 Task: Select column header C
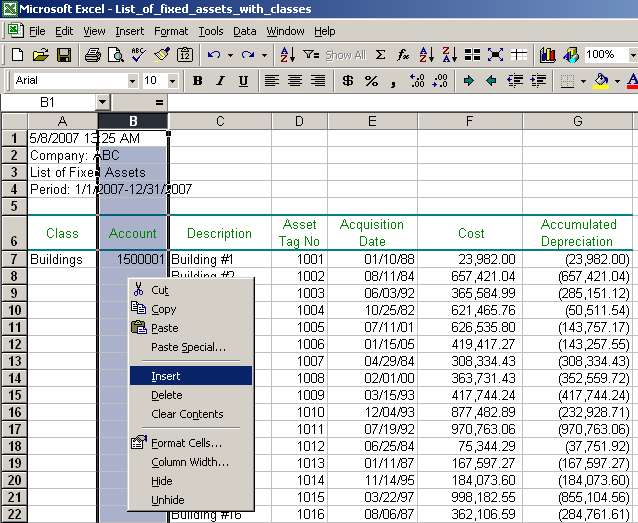(220, 121)
